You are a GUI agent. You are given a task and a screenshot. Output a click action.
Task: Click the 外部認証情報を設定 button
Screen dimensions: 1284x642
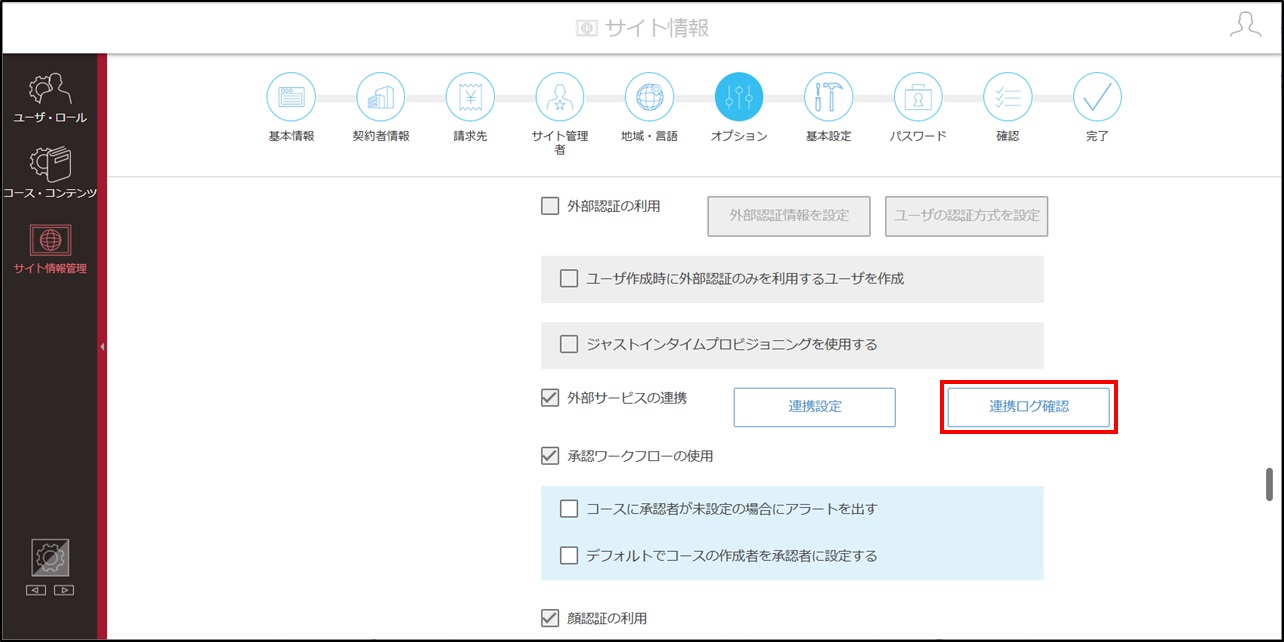coord(789,216)
